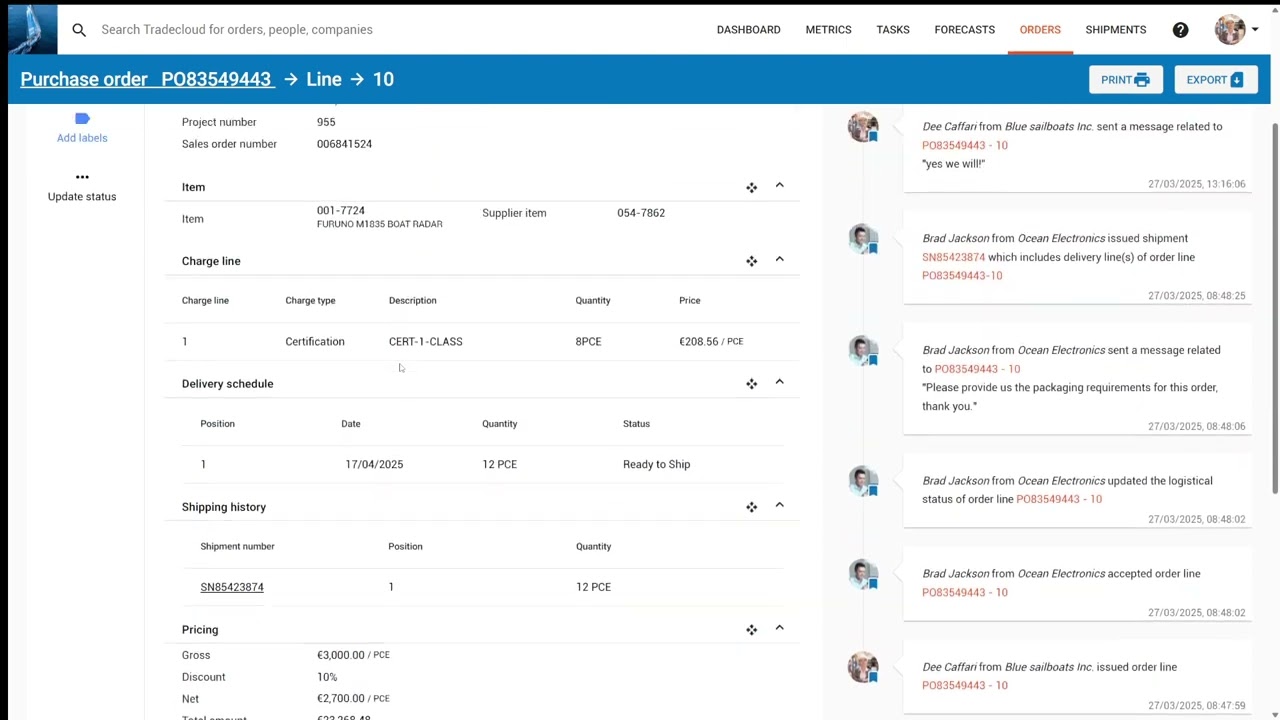Click Brad Jackson avatar on shipment message
This screenshot has width=1280, height=720.
[x=863, y=239]
